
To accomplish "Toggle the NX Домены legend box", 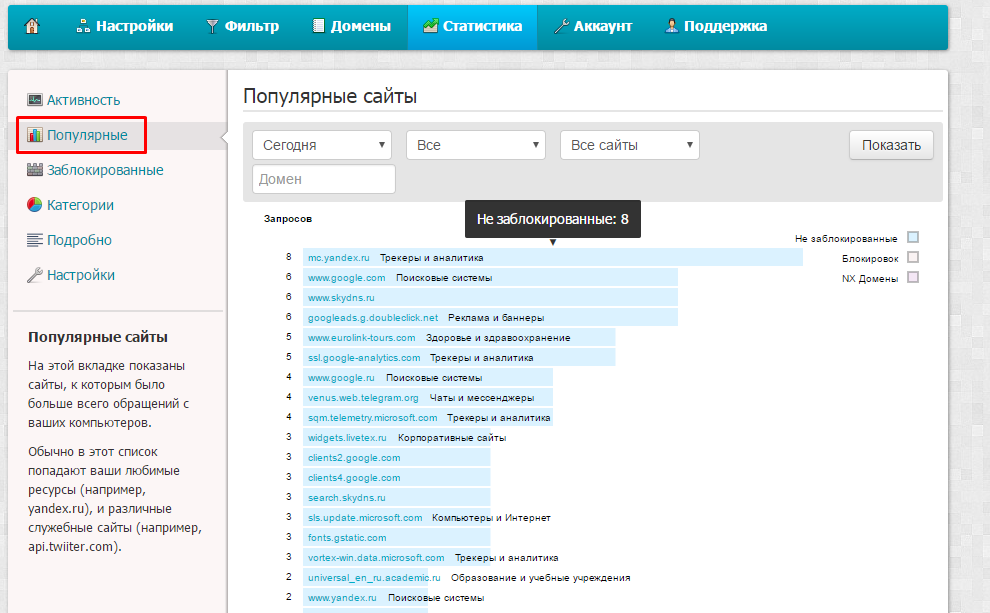I will coord(912,277).
